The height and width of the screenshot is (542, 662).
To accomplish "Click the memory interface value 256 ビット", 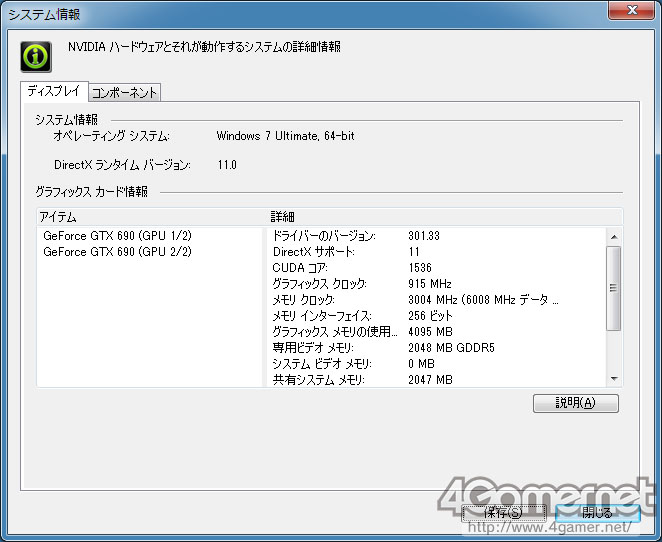I will click(x=430, y=316).
